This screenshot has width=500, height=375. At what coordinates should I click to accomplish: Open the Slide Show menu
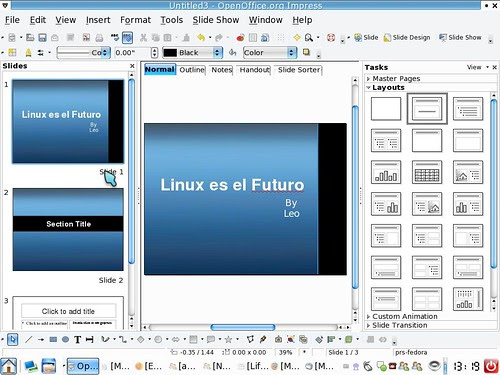[216, 20]
